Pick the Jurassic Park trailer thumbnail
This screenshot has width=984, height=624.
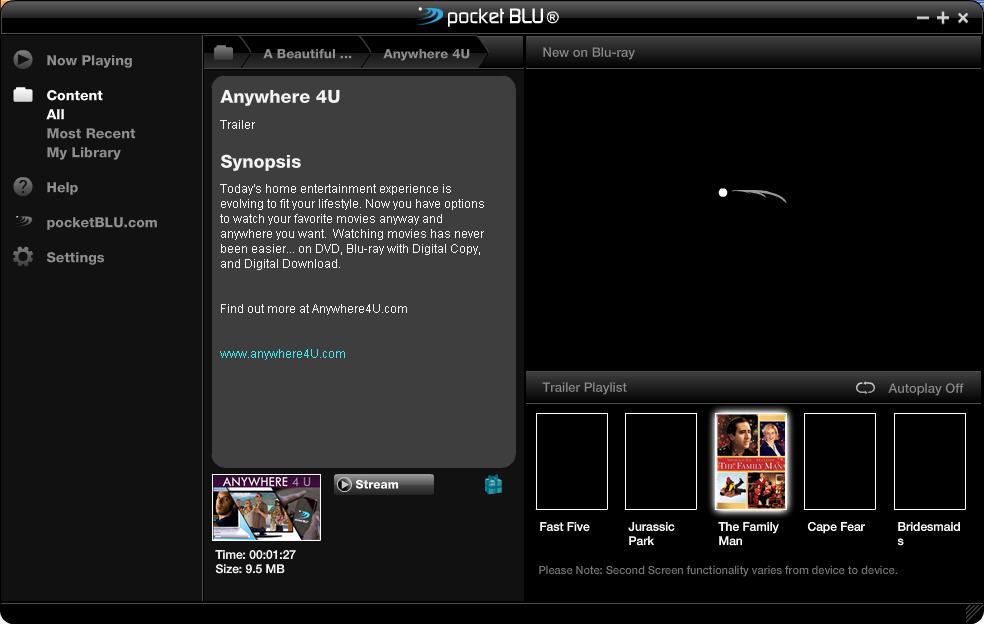pos(661,461)
